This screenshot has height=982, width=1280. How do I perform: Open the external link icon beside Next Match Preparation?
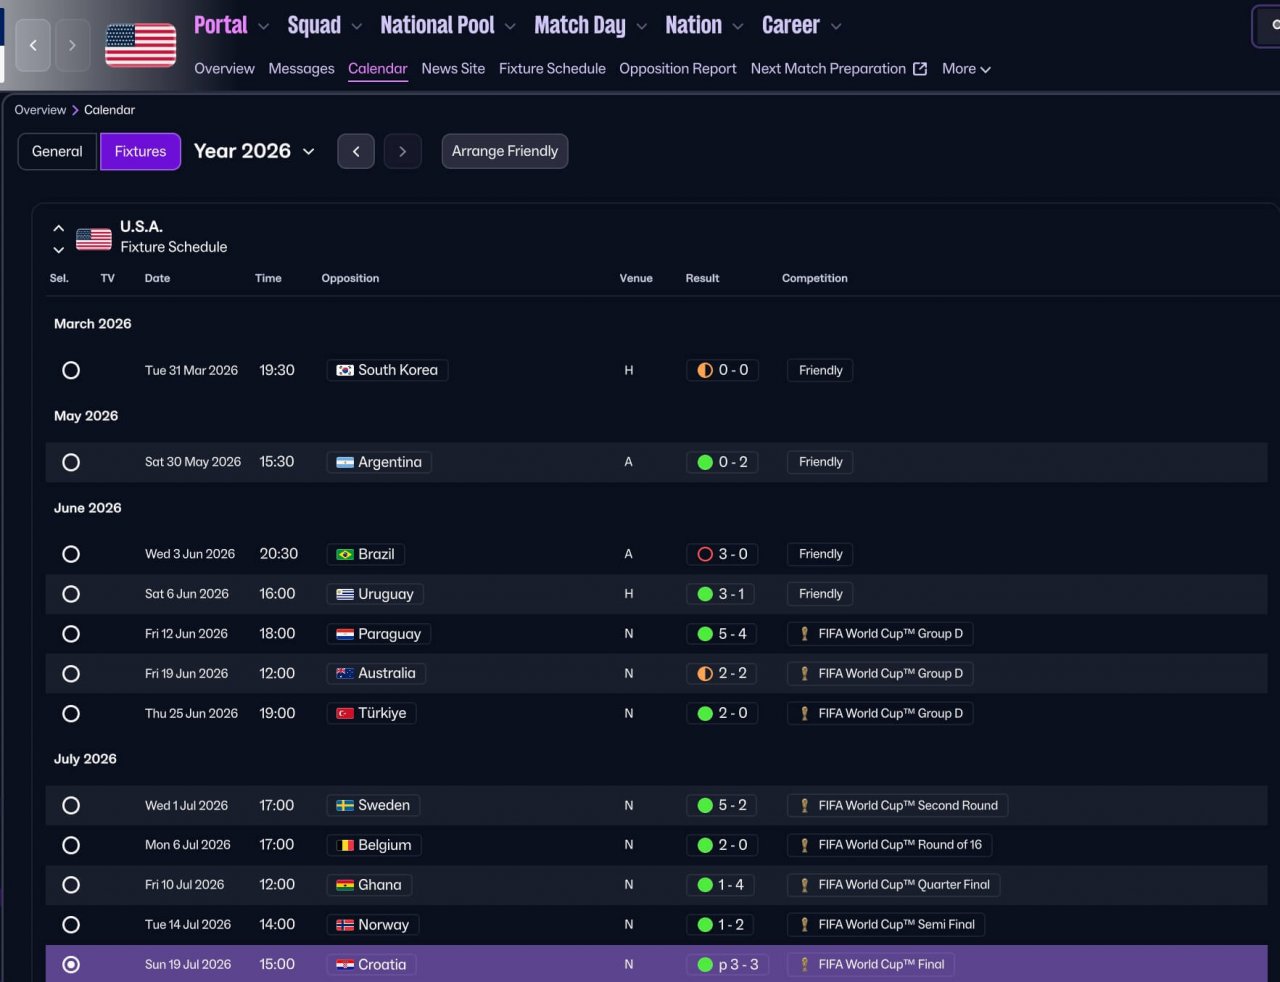pyautogui.click(x=920, y=69)
